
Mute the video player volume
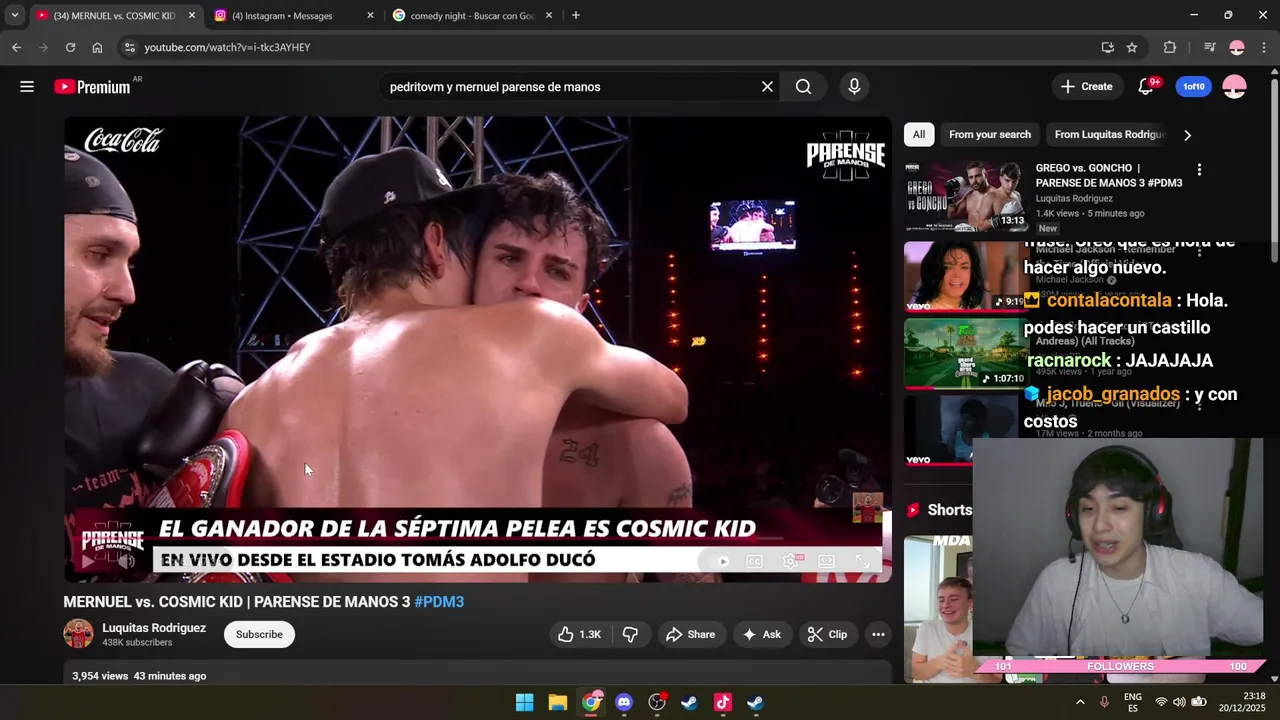[128, 561]
